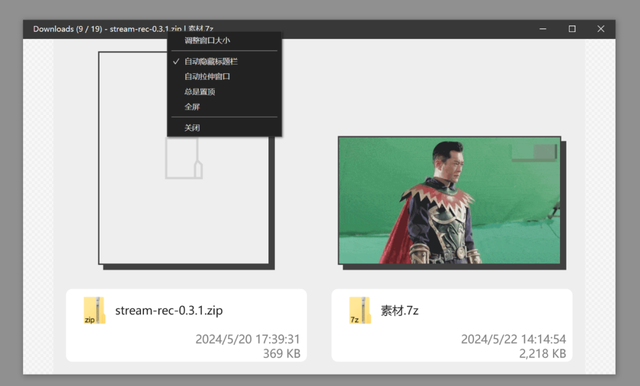The width and height of the screenshot is (640, 386).
Task: Click the 369 KB file size text
Action: coord(282,354)
